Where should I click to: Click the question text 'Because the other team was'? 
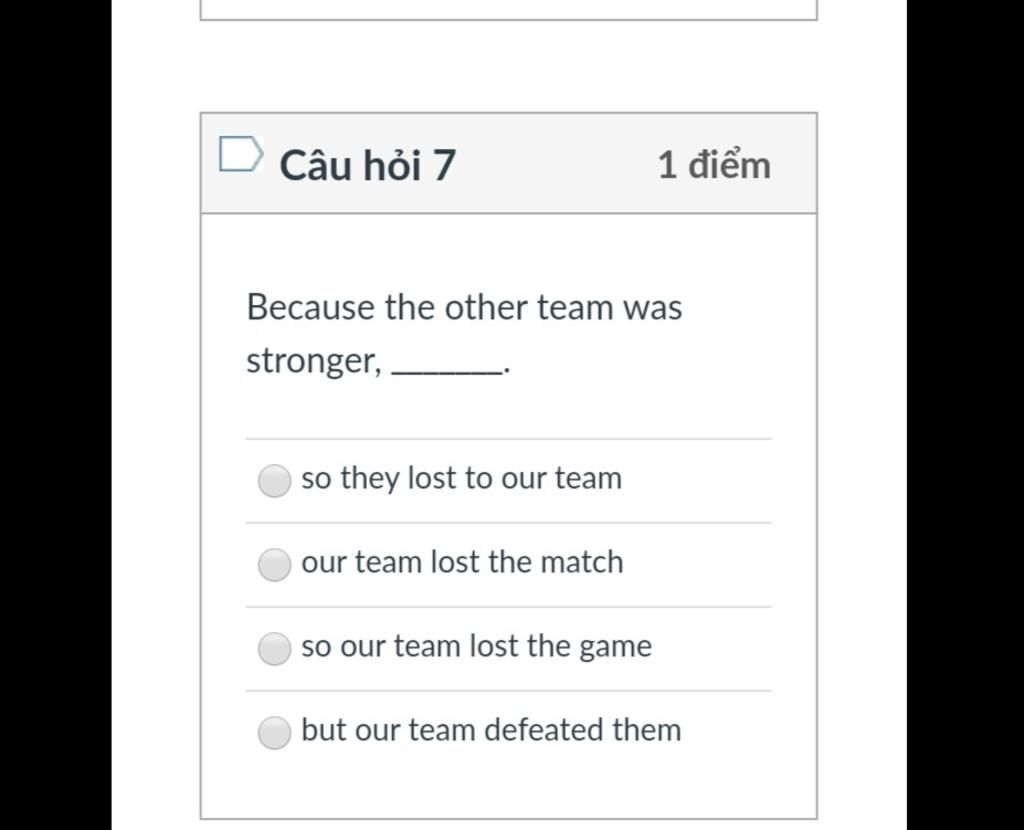pos(464,307)
